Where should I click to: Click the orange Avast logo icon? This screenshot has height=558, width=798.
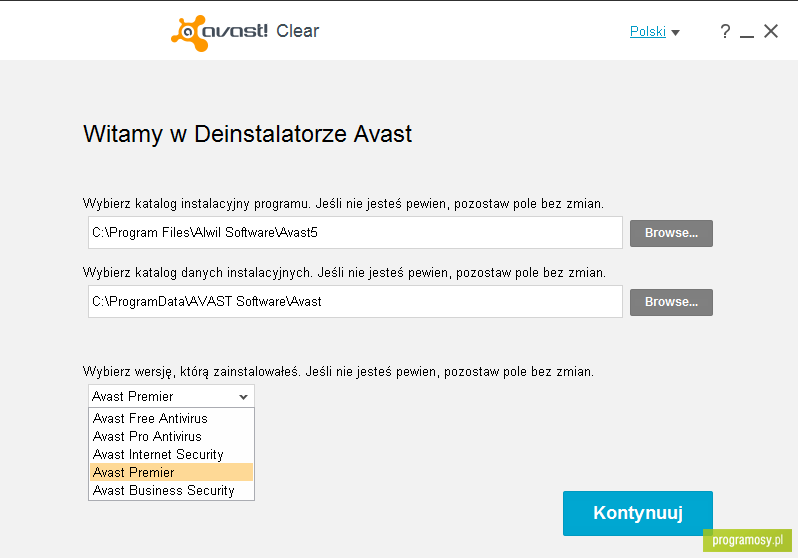point(189,33)
